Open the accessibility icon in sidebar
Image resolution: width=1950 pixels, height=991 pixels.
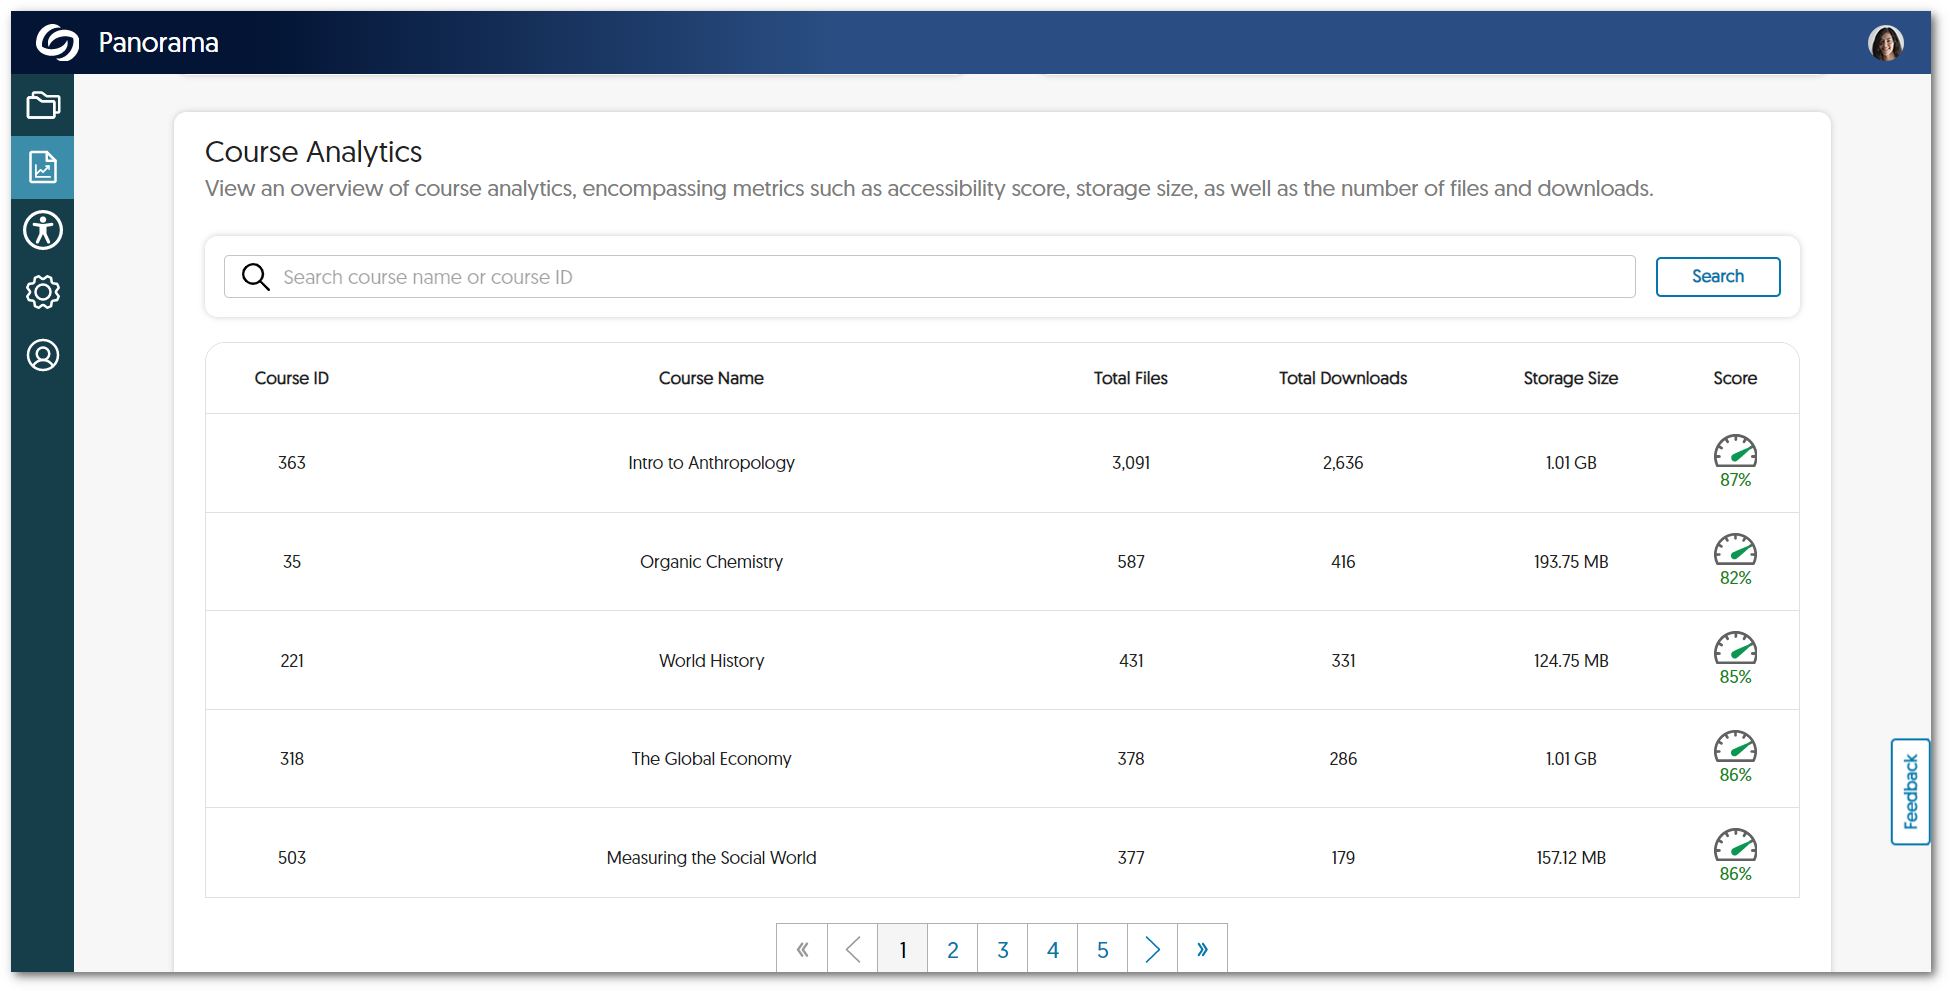point(42,230)
